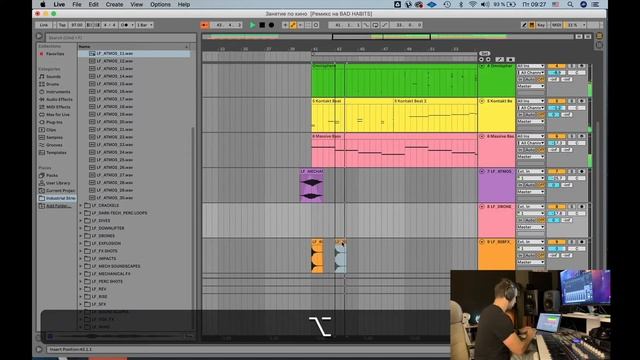Open Current Project in Places
The width and height of the screenshot is (640, 360).
click(60, 191)
